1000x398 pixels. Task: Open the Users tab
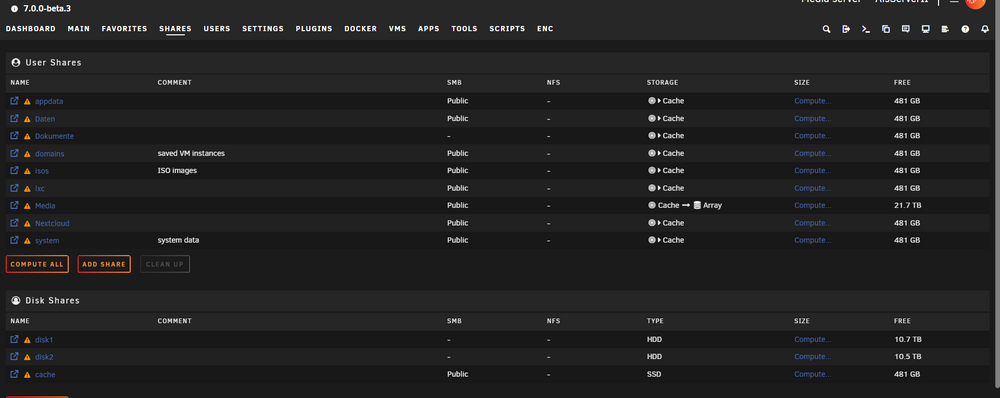pyautogui.click(x=217, y=29)
